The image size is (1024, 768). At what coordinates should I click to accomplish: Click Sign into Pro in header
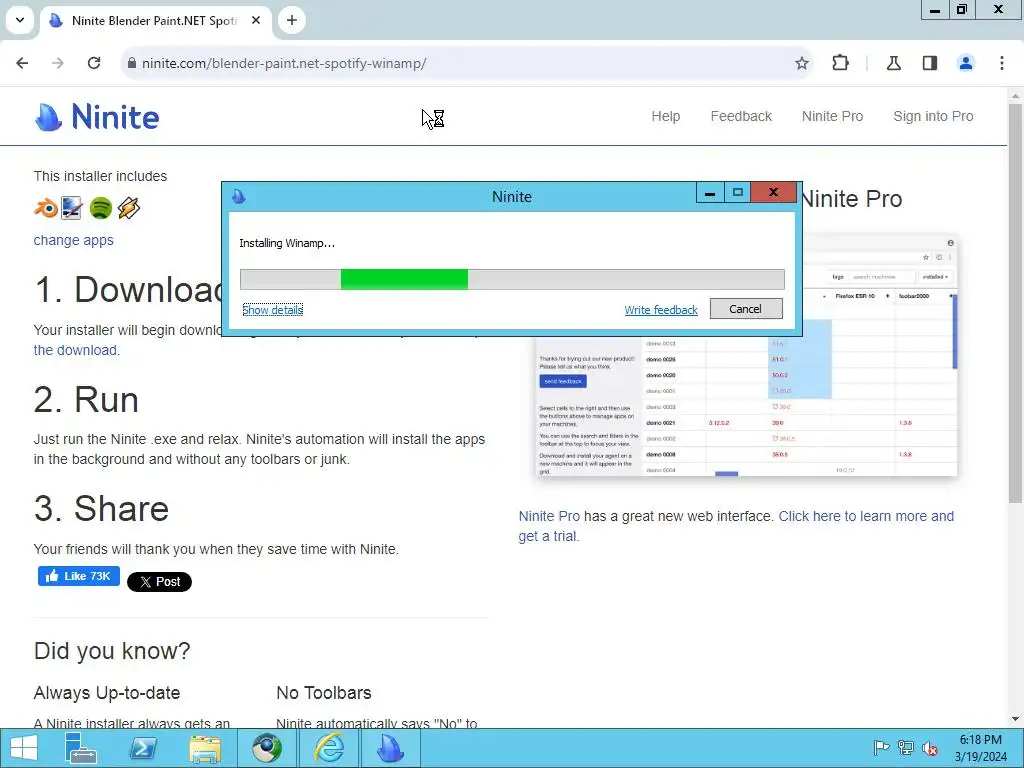point(933,116)
